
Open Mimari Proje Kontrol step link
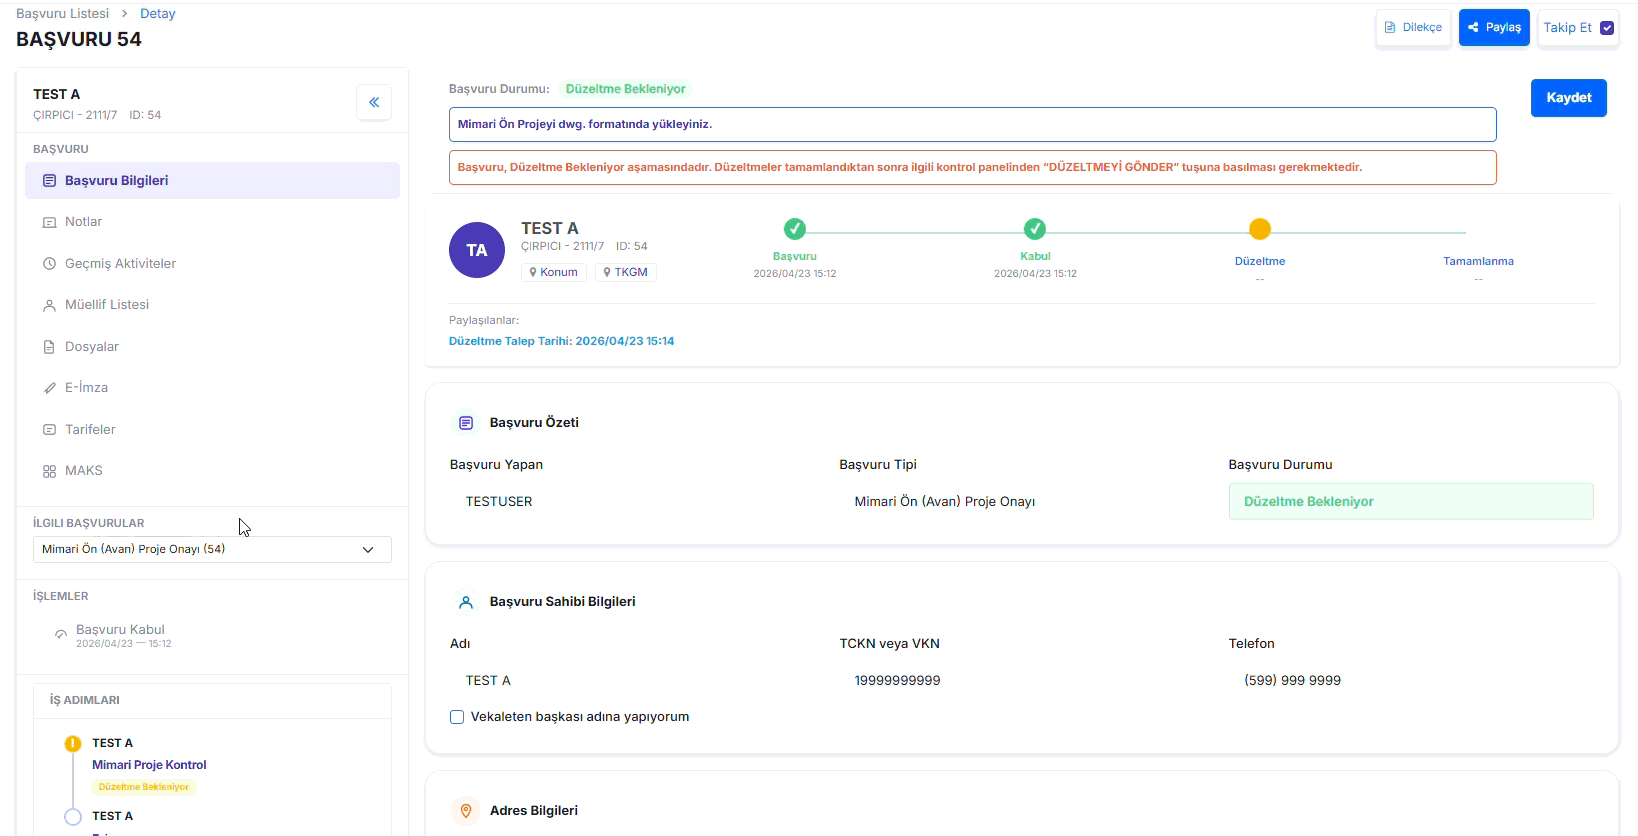coord(149,765)
